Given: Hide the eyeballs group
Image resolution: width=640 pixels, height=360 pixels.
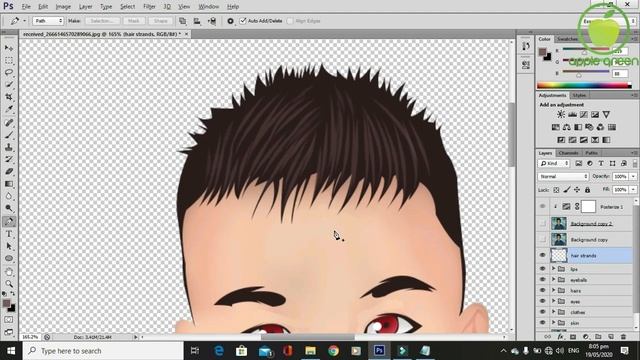Looking at the screenshot, I should coord(542,280).
